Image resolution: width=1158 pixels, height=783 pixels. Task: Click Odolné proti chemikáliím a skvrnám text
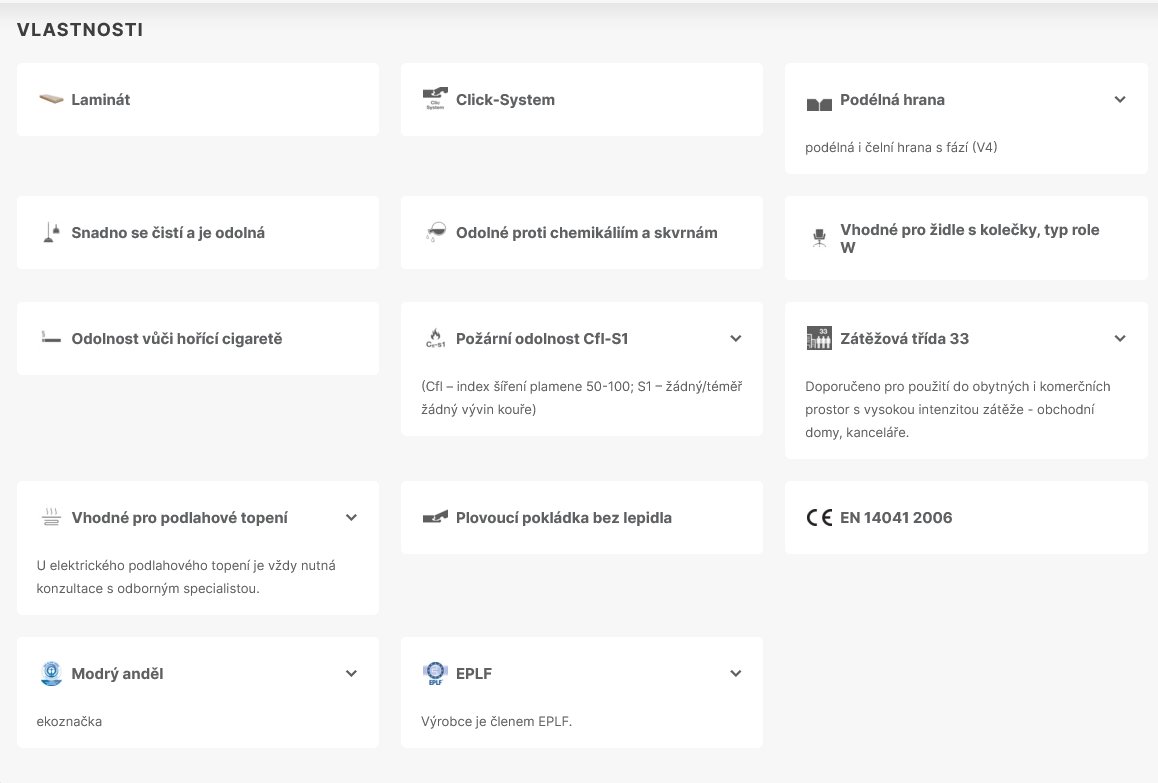(586, 233)
